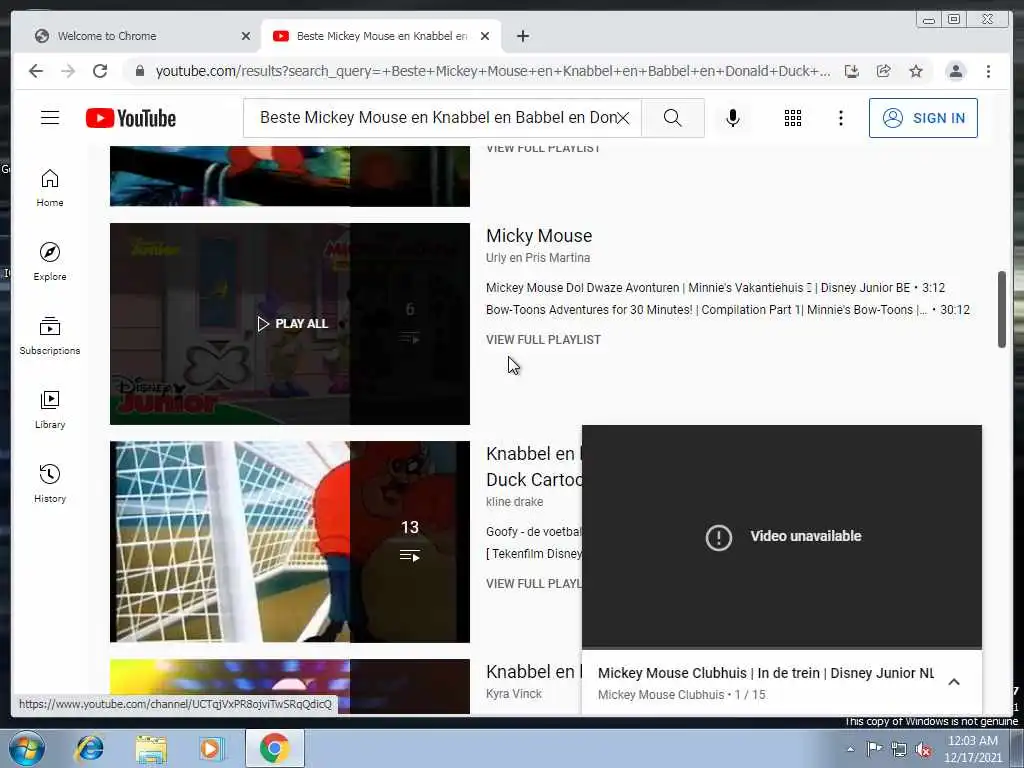Image resolution: width=1024 pixels, height=768 pixels.
Task: Play all of Micky Mouse playlist
Action: click(293, 323)
